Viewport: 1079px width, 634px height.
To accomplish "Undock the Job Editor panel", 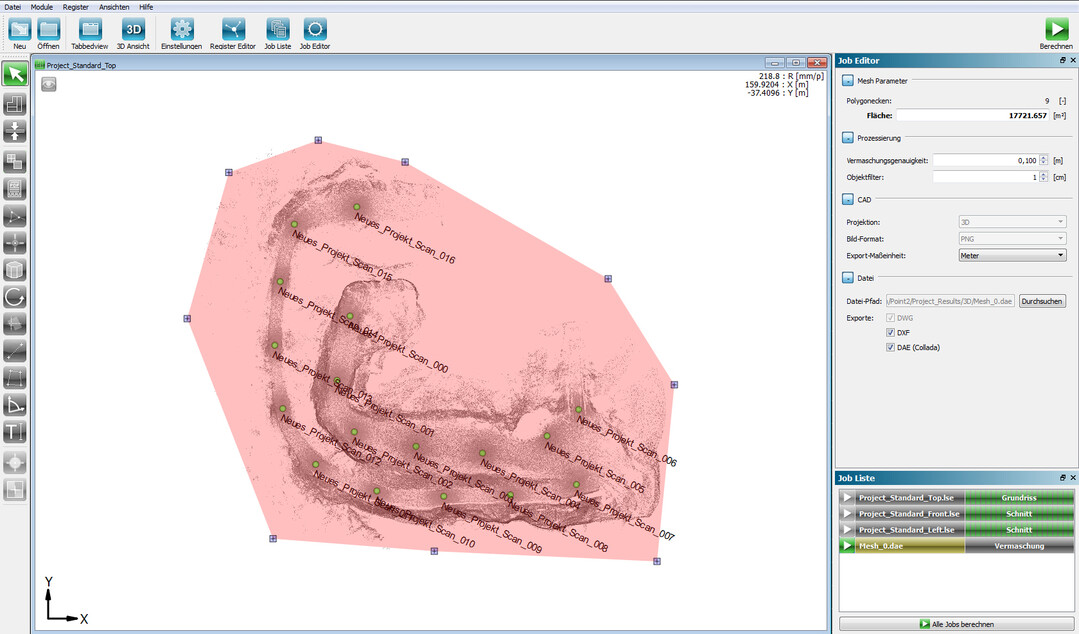I will [1062, 61].
